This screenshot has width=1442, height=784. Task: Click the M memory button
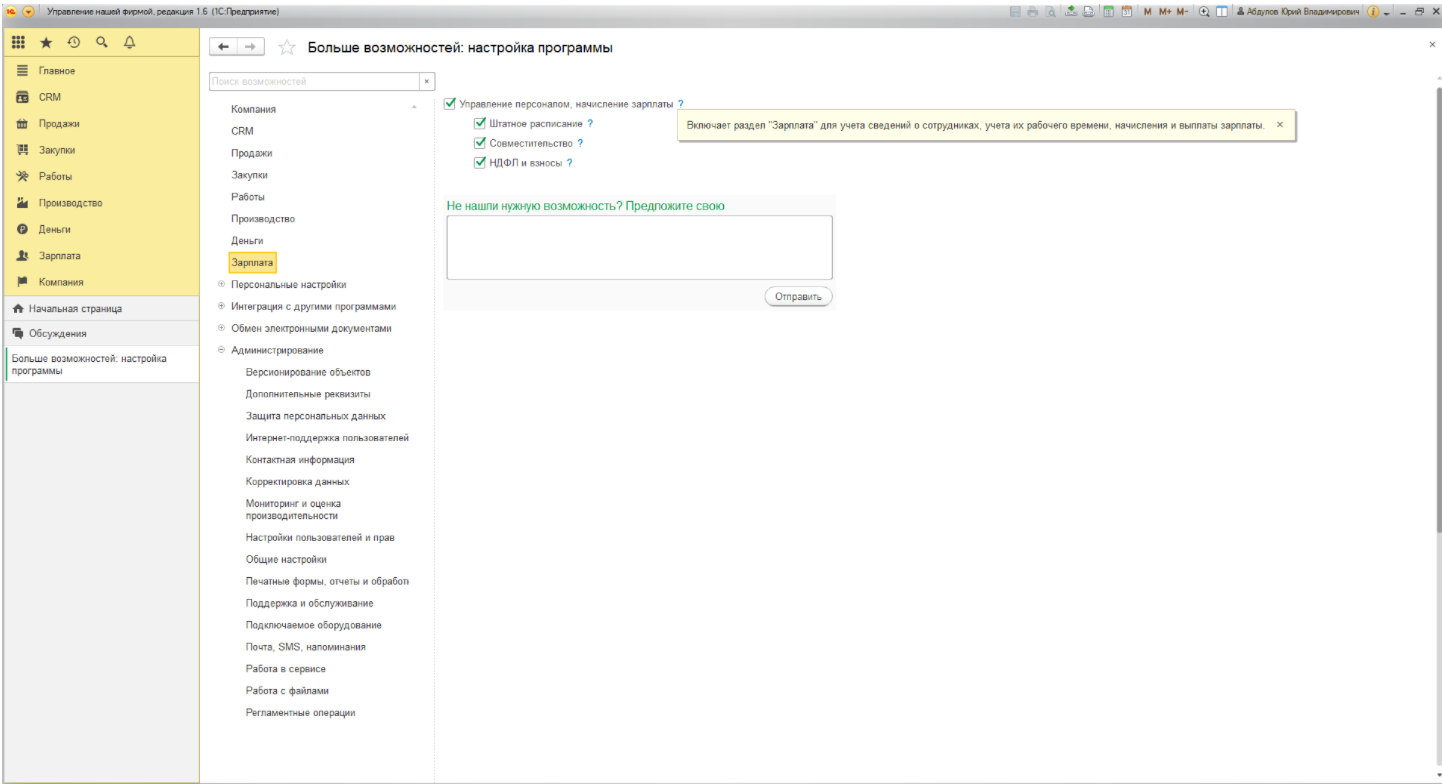[x=1148, y=11]
